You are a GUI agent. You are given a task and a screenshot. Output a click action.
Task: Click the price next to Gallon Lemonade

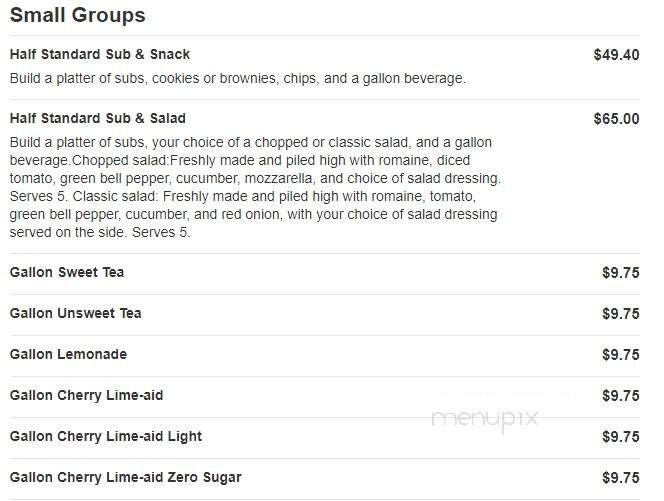[620, 355]
